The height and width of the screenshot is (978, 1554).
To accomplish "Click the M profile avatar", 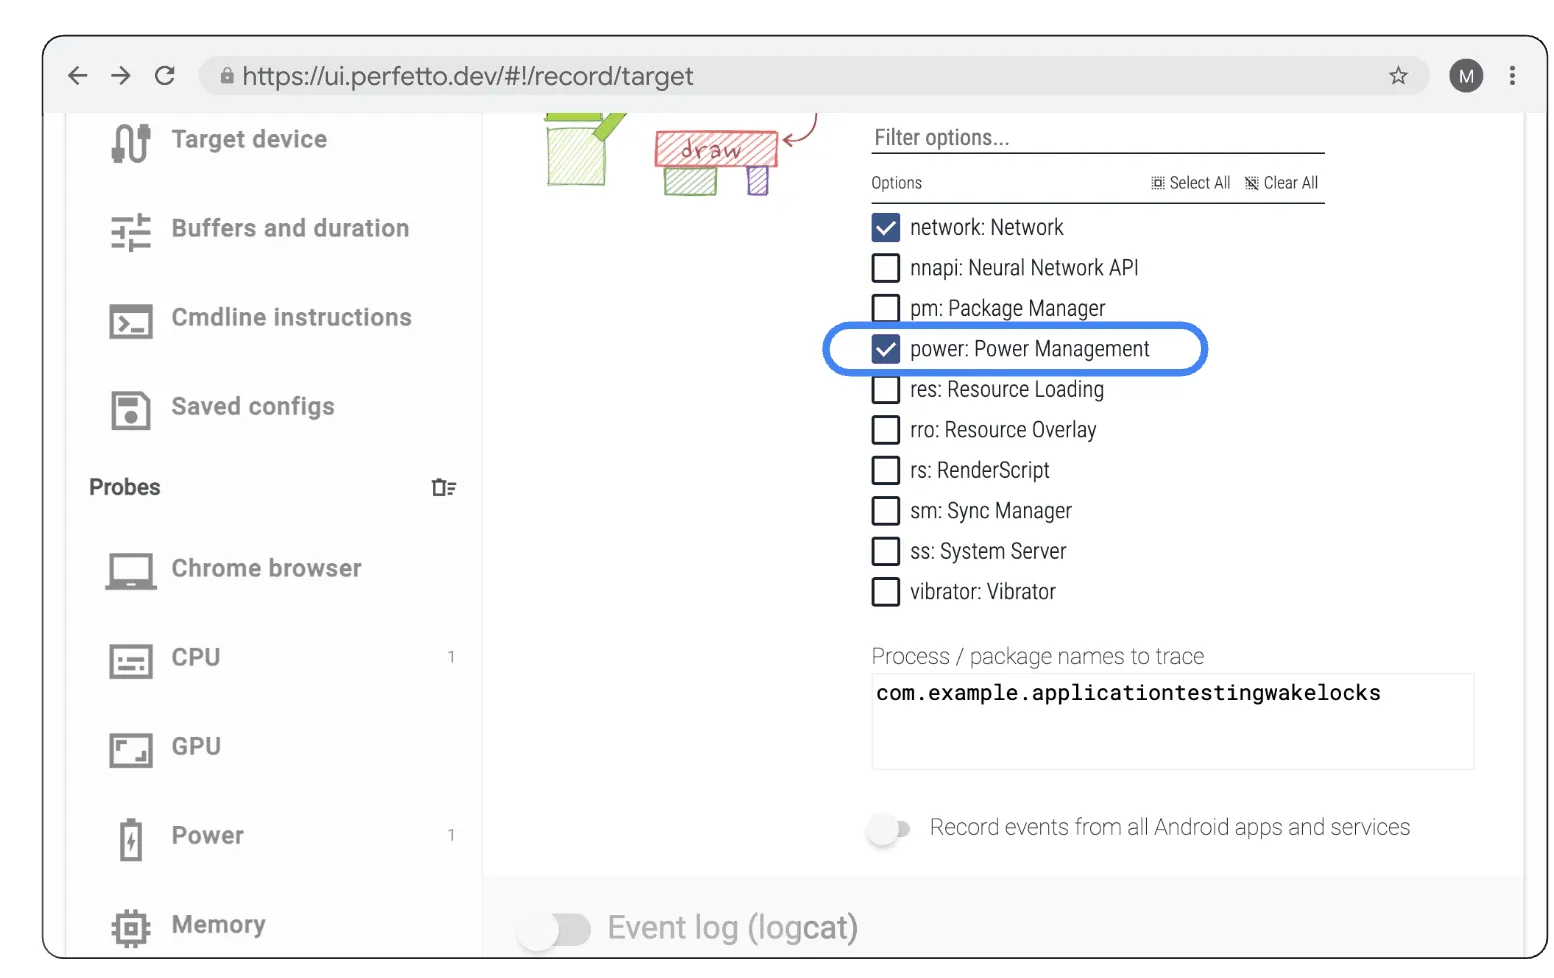I will [1466, 76].
